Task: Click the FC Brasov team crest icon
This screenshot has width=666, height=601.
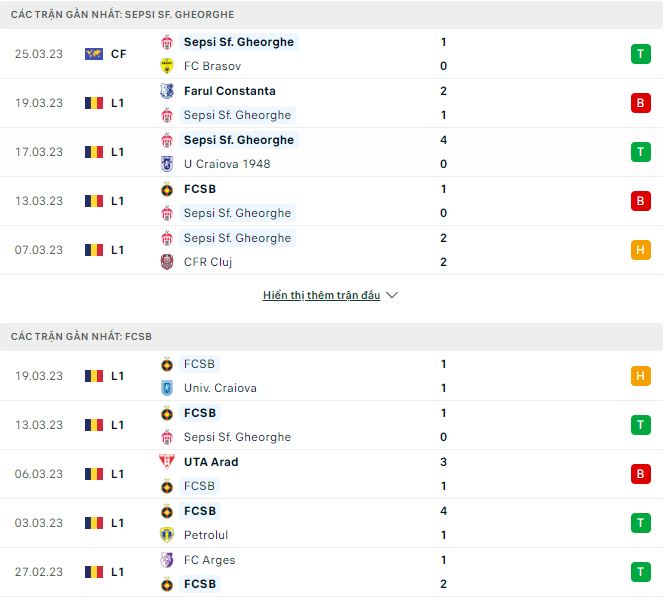Action: (x=167, y=66)
